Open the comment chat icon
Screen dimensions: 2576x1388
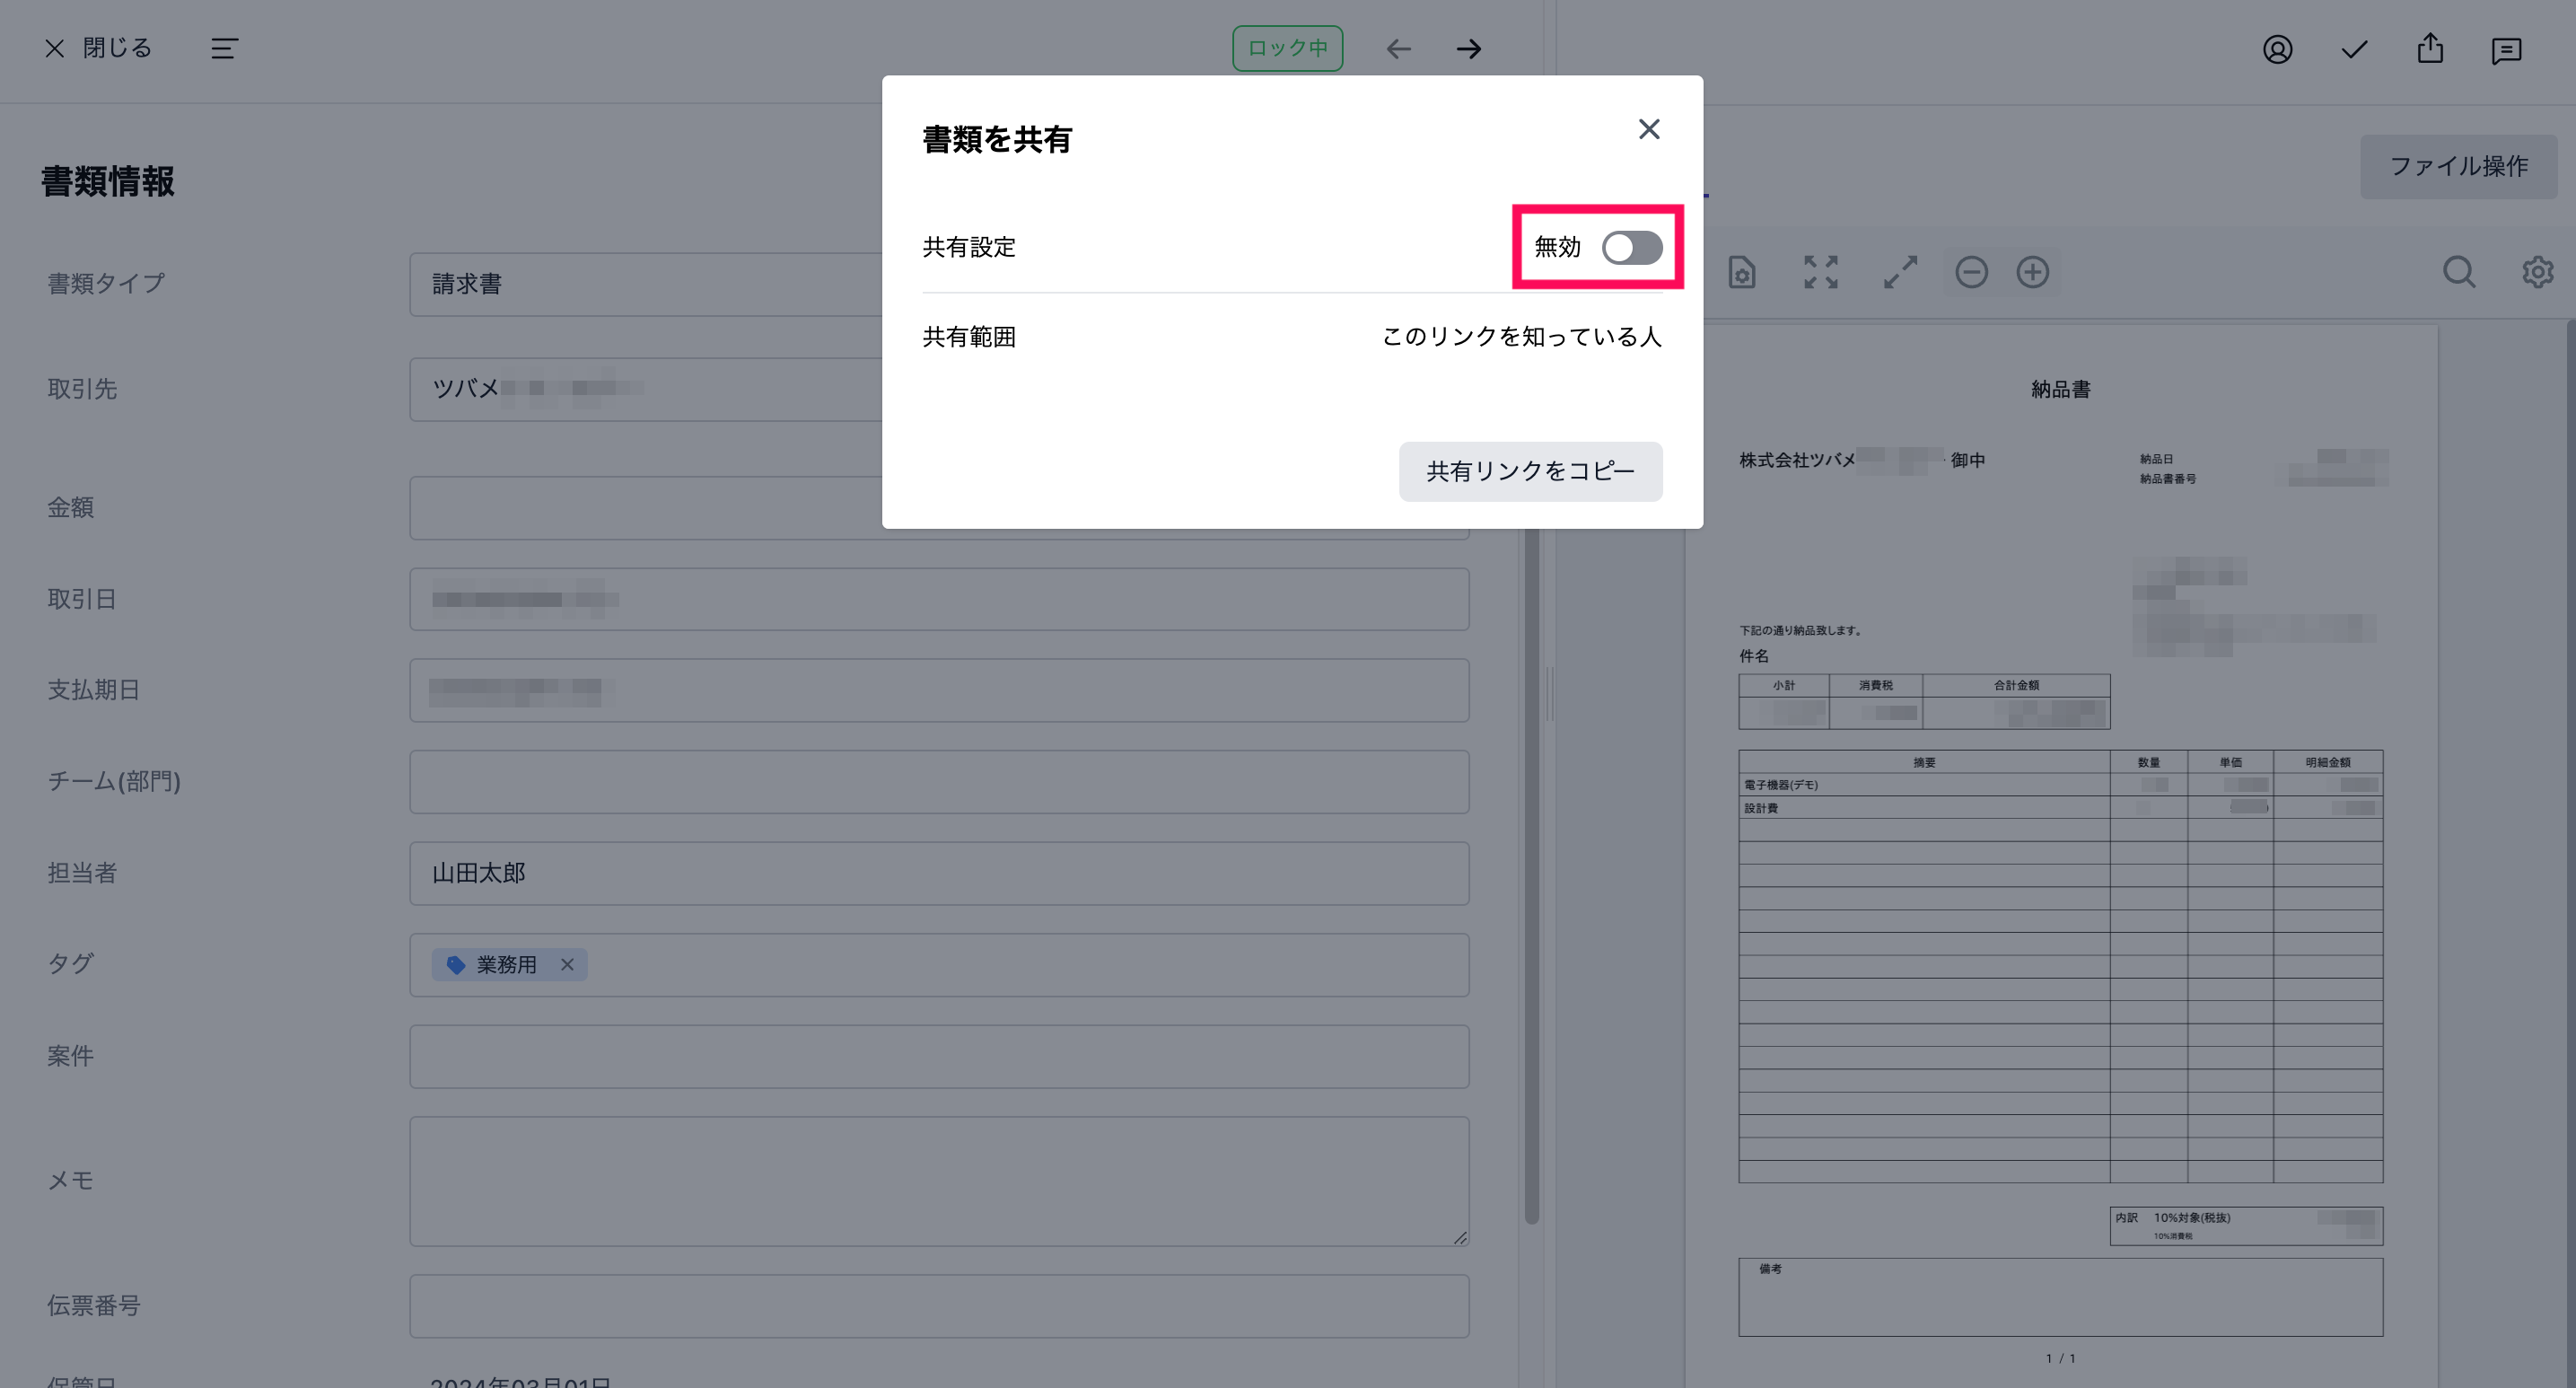[x=2506, y=50]
